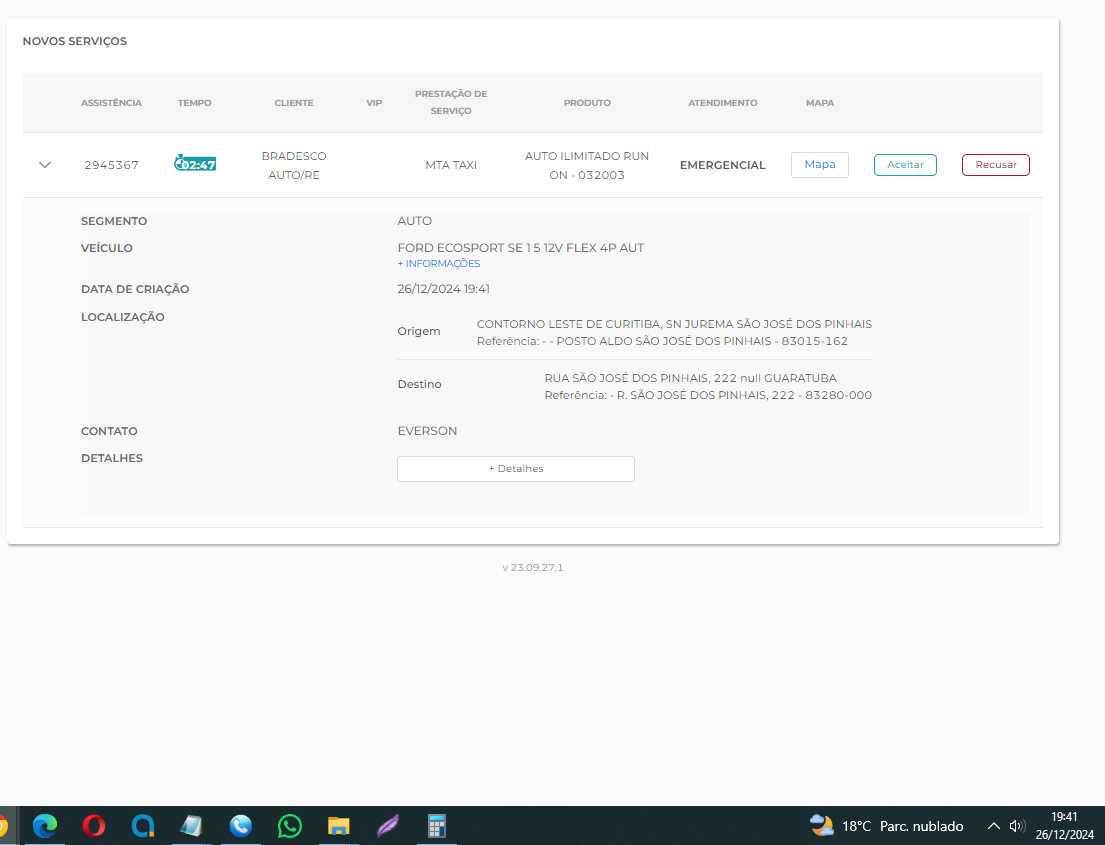Open the purple feather app in taskbar
The image size is (1105, 845).
[x=388, y=826]
